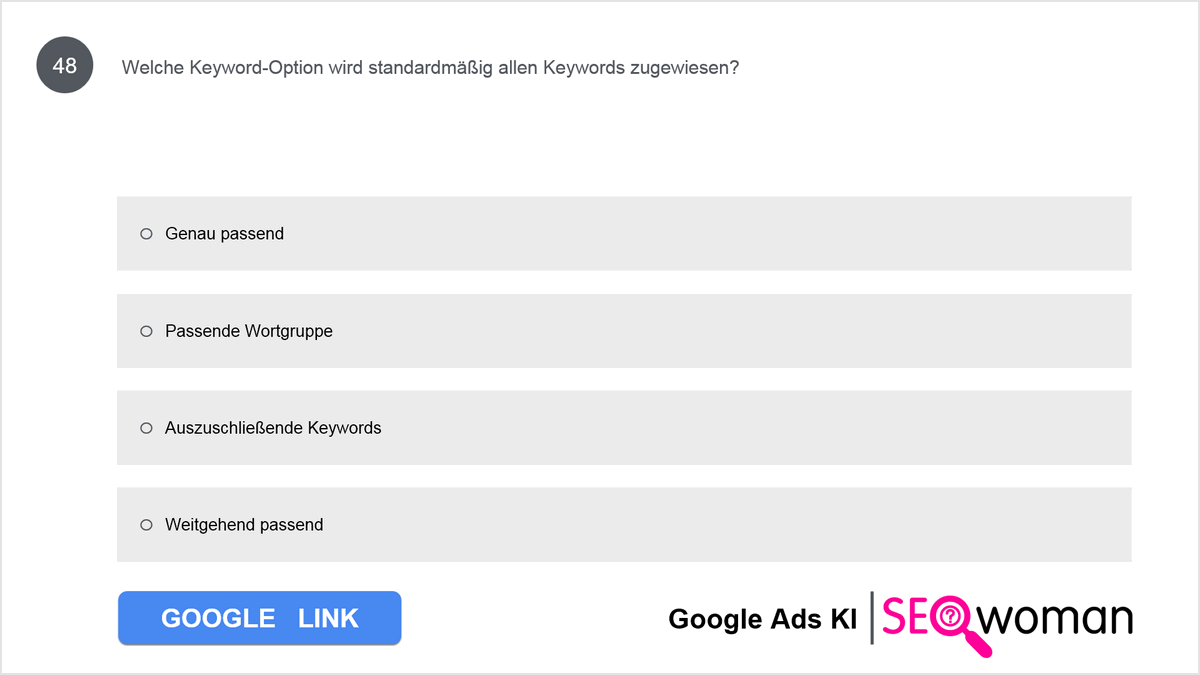Click the 'Google Ads KI' text
This screenshot has width=1200, height=675.
pyautogui.click(x=762, y=619)
